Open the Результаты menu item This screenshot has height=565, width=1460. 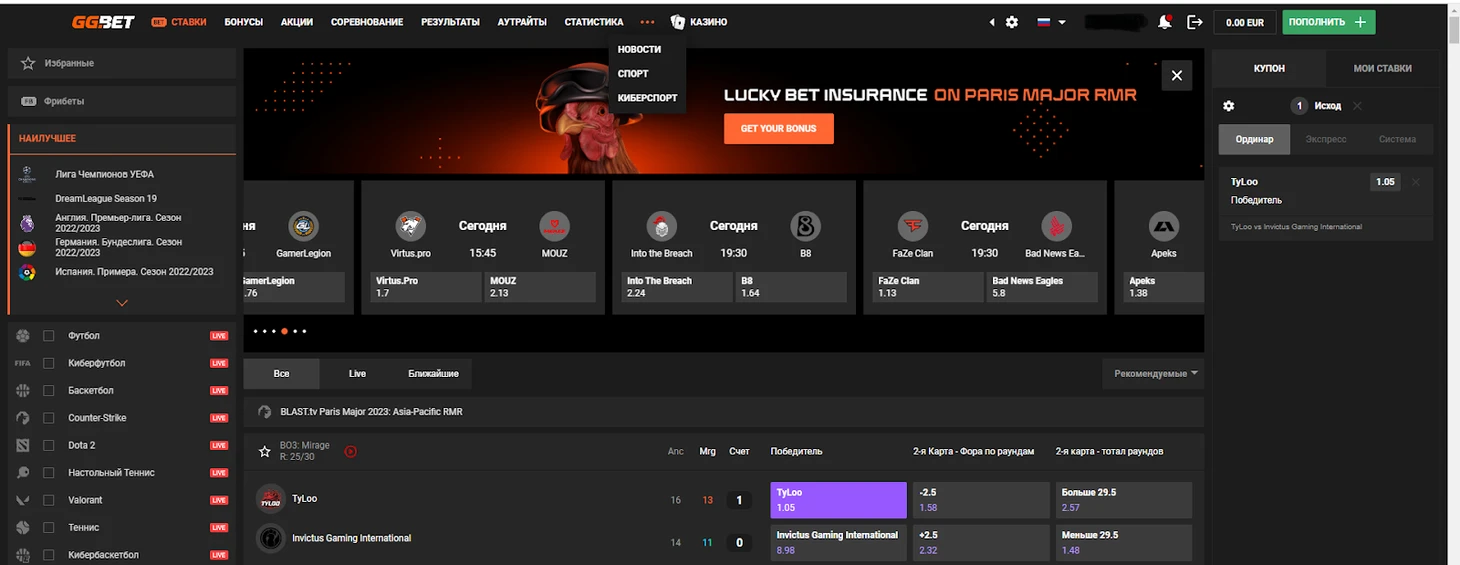(450, 22)
